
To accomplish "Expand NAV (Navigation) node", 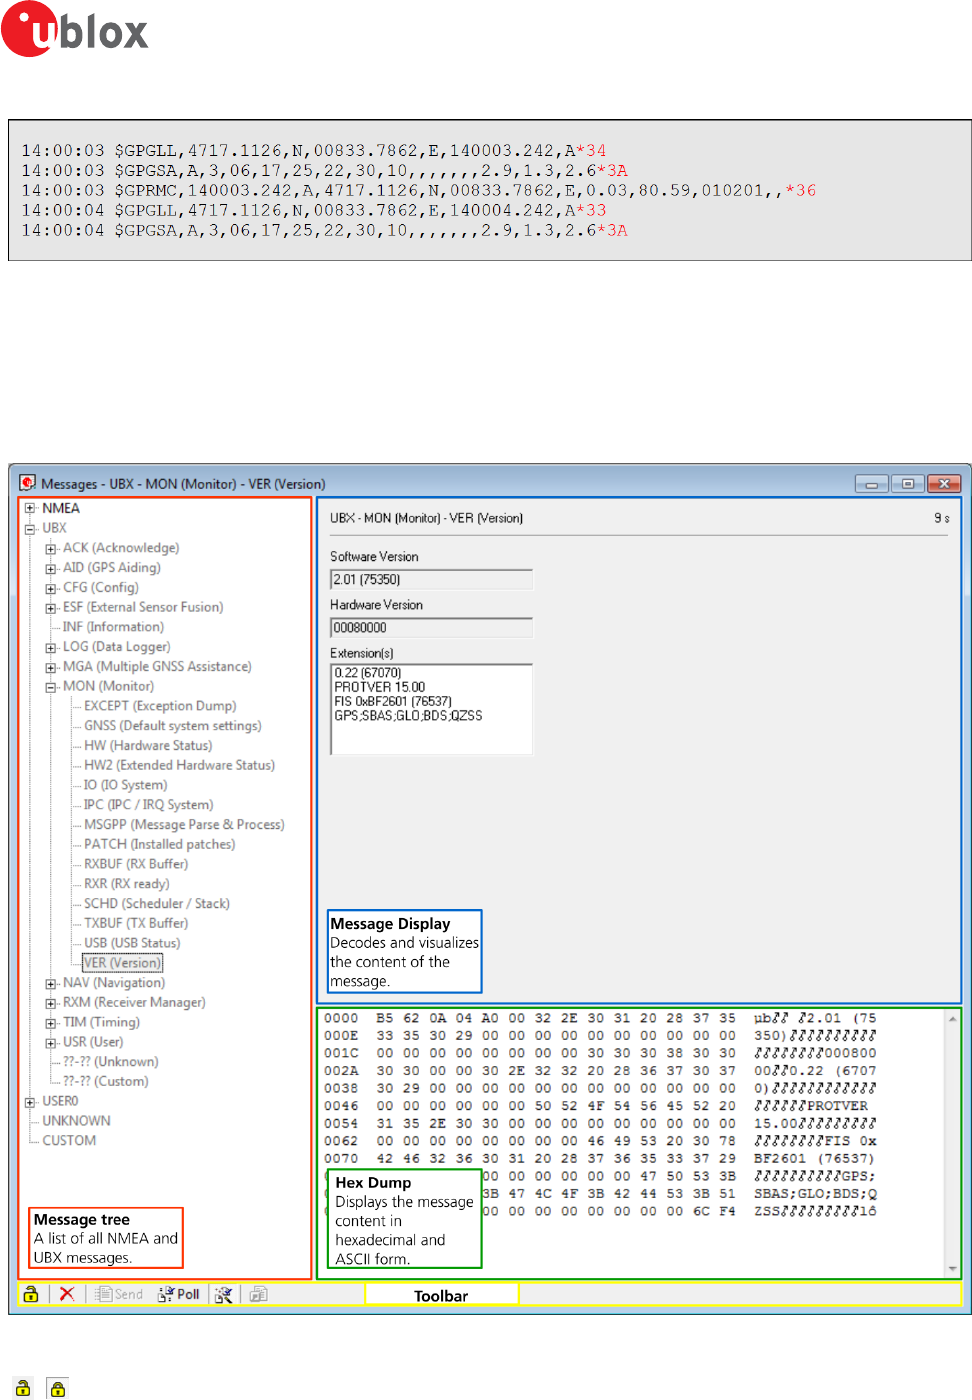I will pyautogui.click(x=51, y=983).
